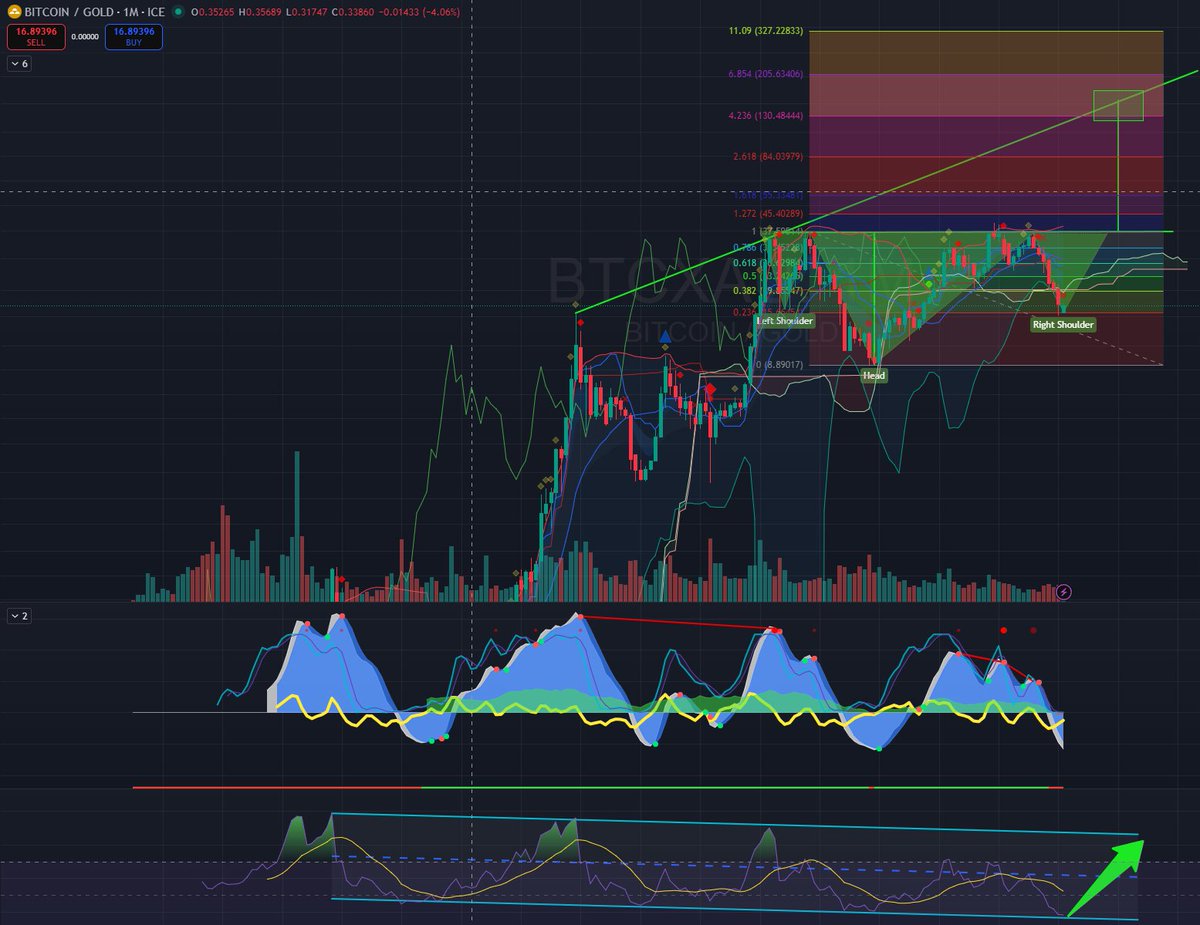Select the green target rectangle drawing

[1118, 105]
